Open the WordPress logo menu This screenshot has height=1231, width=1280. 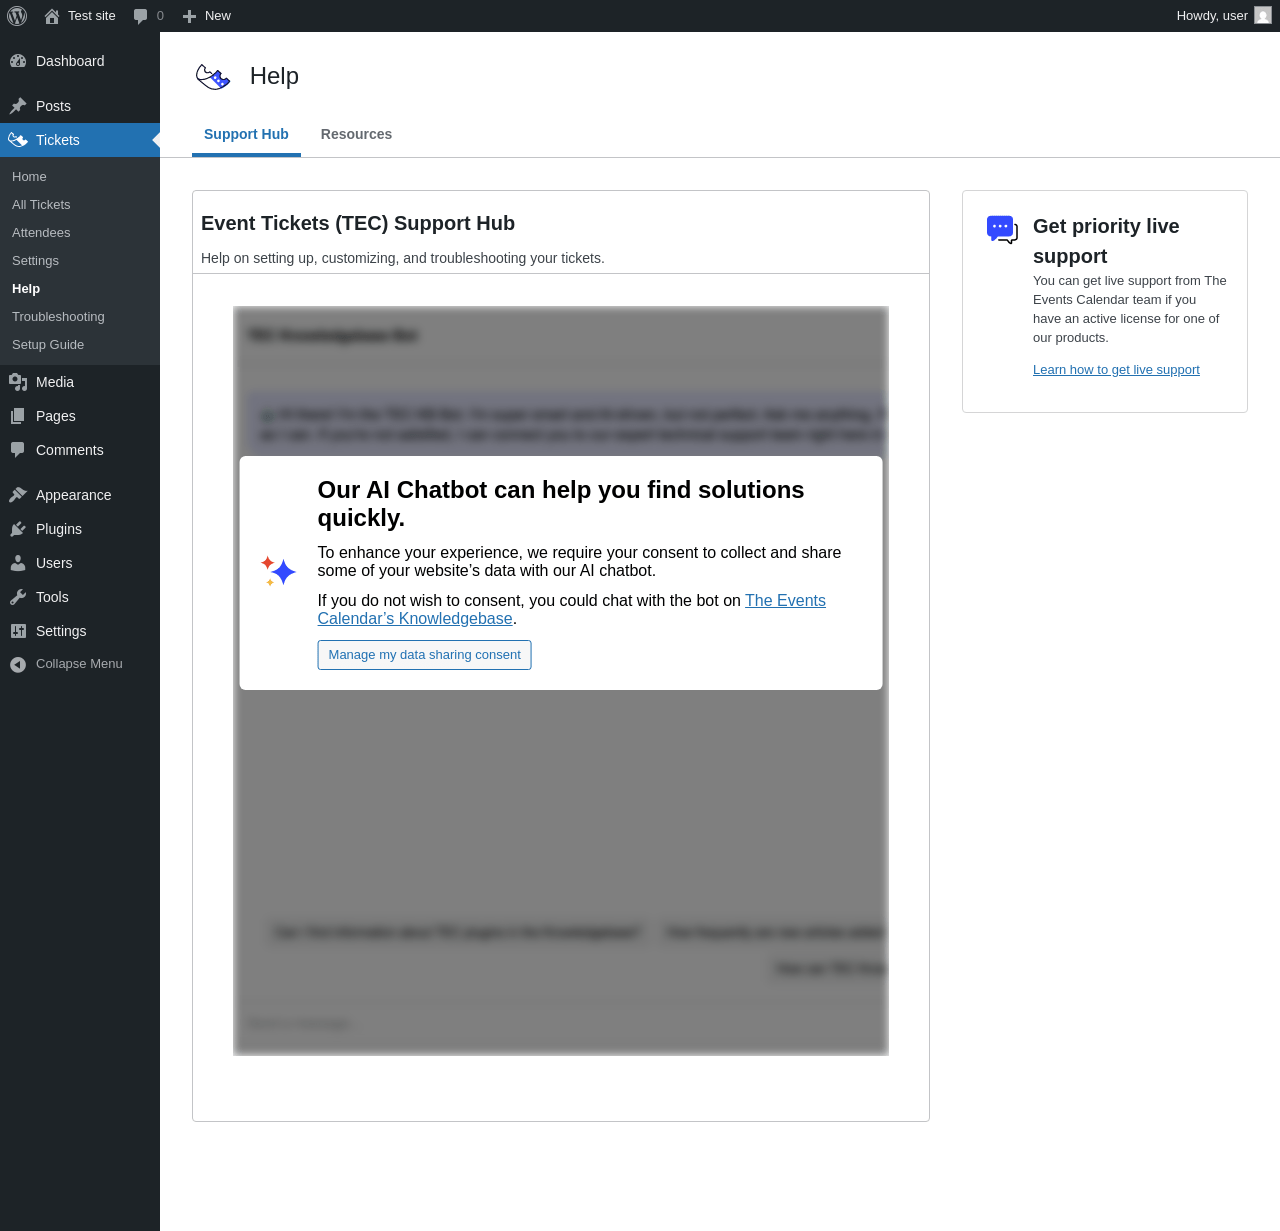17,16
